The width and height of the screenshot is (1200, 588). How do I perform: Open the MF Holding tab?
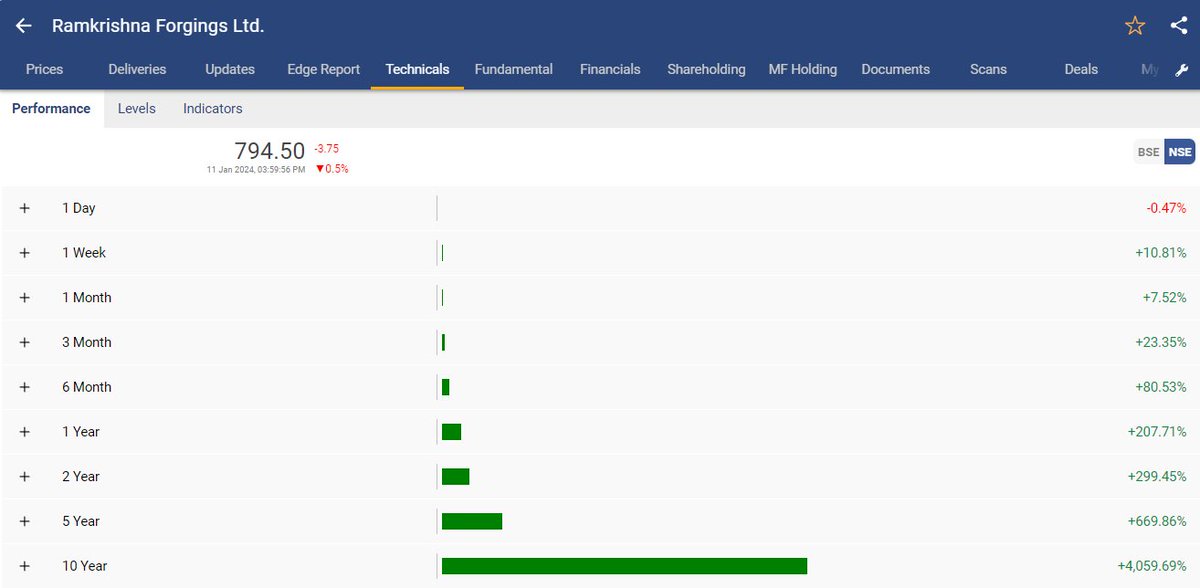(x=802, y=69)
